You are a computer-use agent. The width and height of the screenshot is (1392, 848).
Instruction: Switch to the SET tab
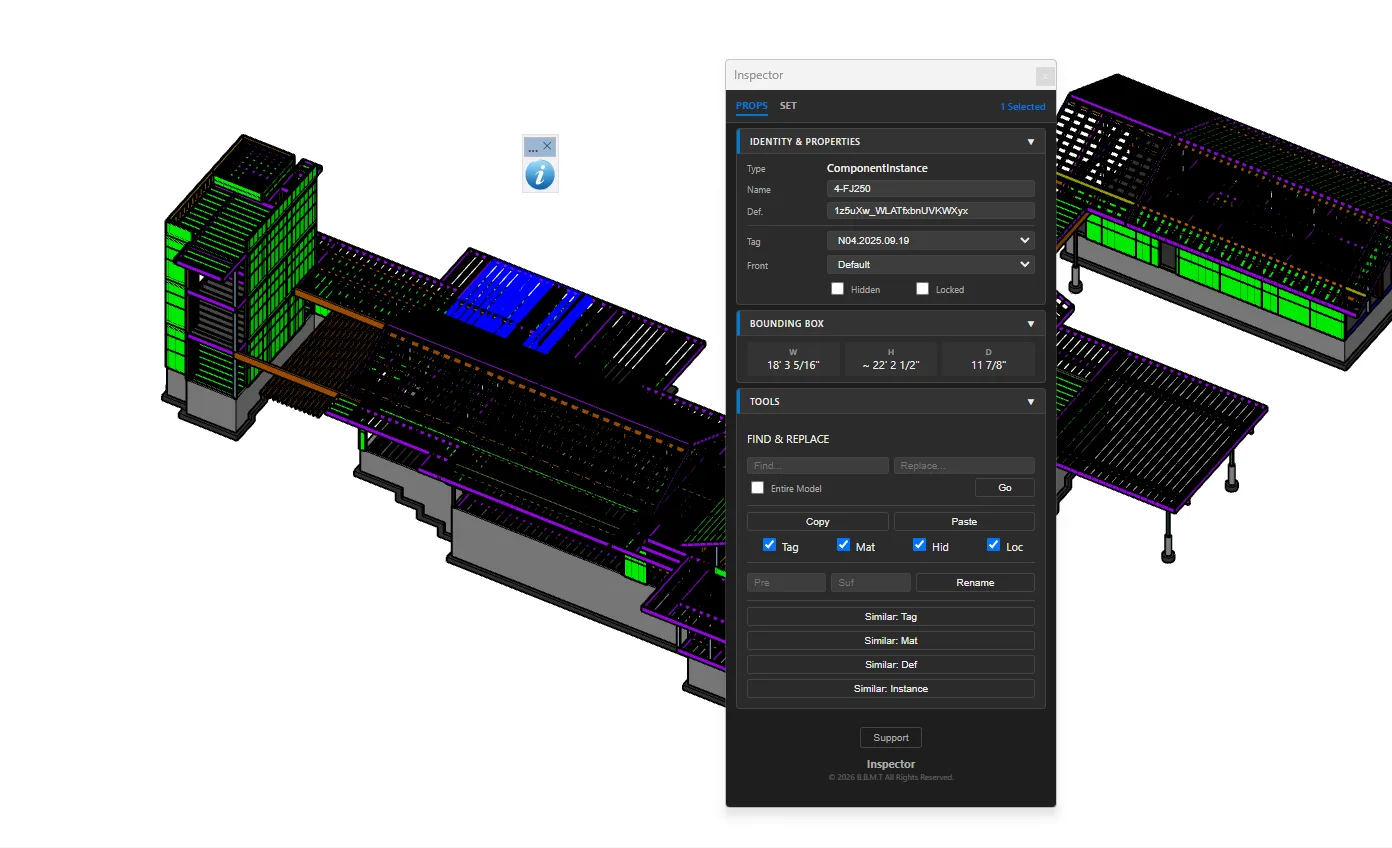788,106
